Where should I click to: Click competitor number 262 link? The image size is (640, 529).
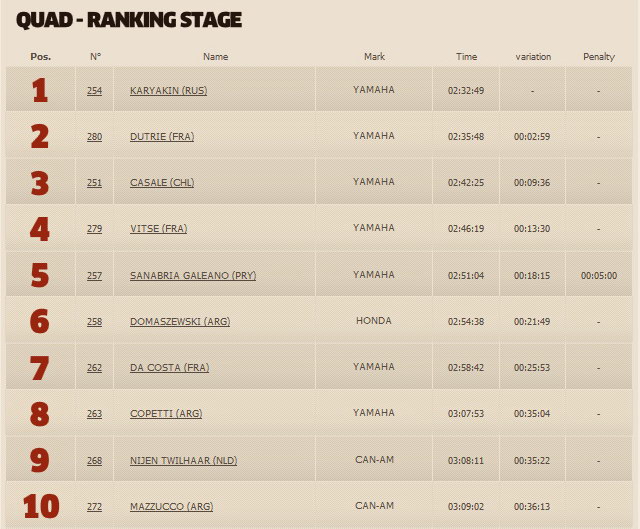click(x=94, y=368)
